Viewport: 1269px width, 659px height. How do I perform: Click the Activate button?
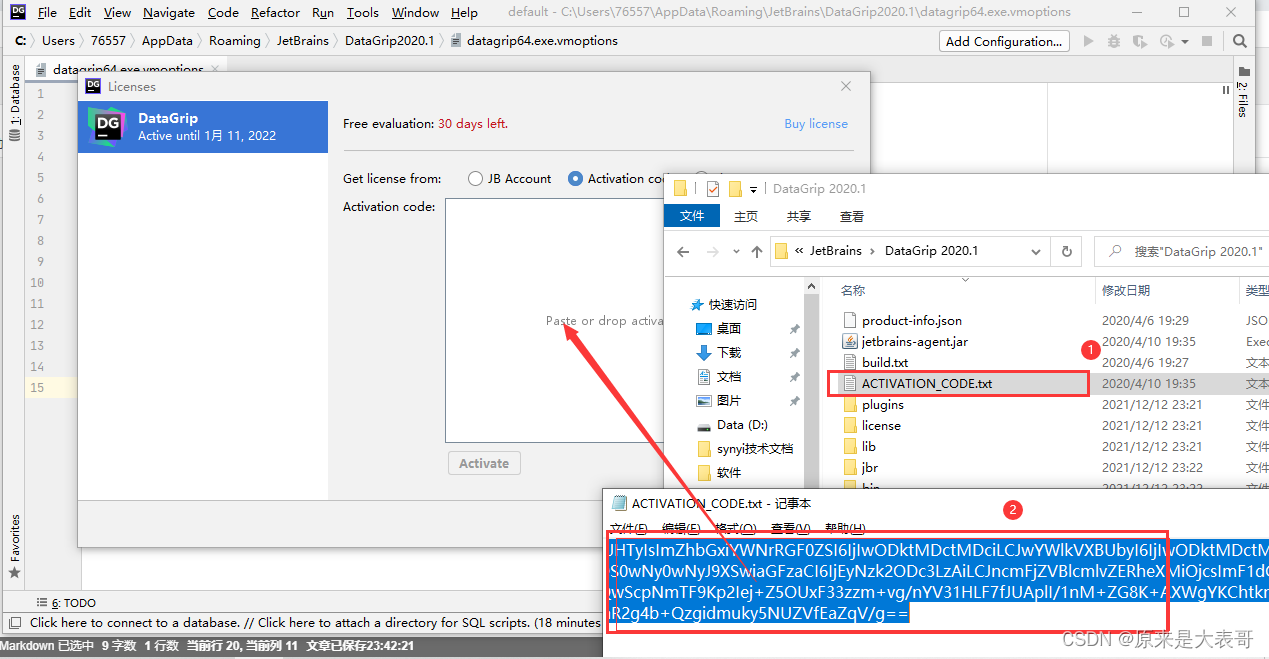click(x=484, y=463)
